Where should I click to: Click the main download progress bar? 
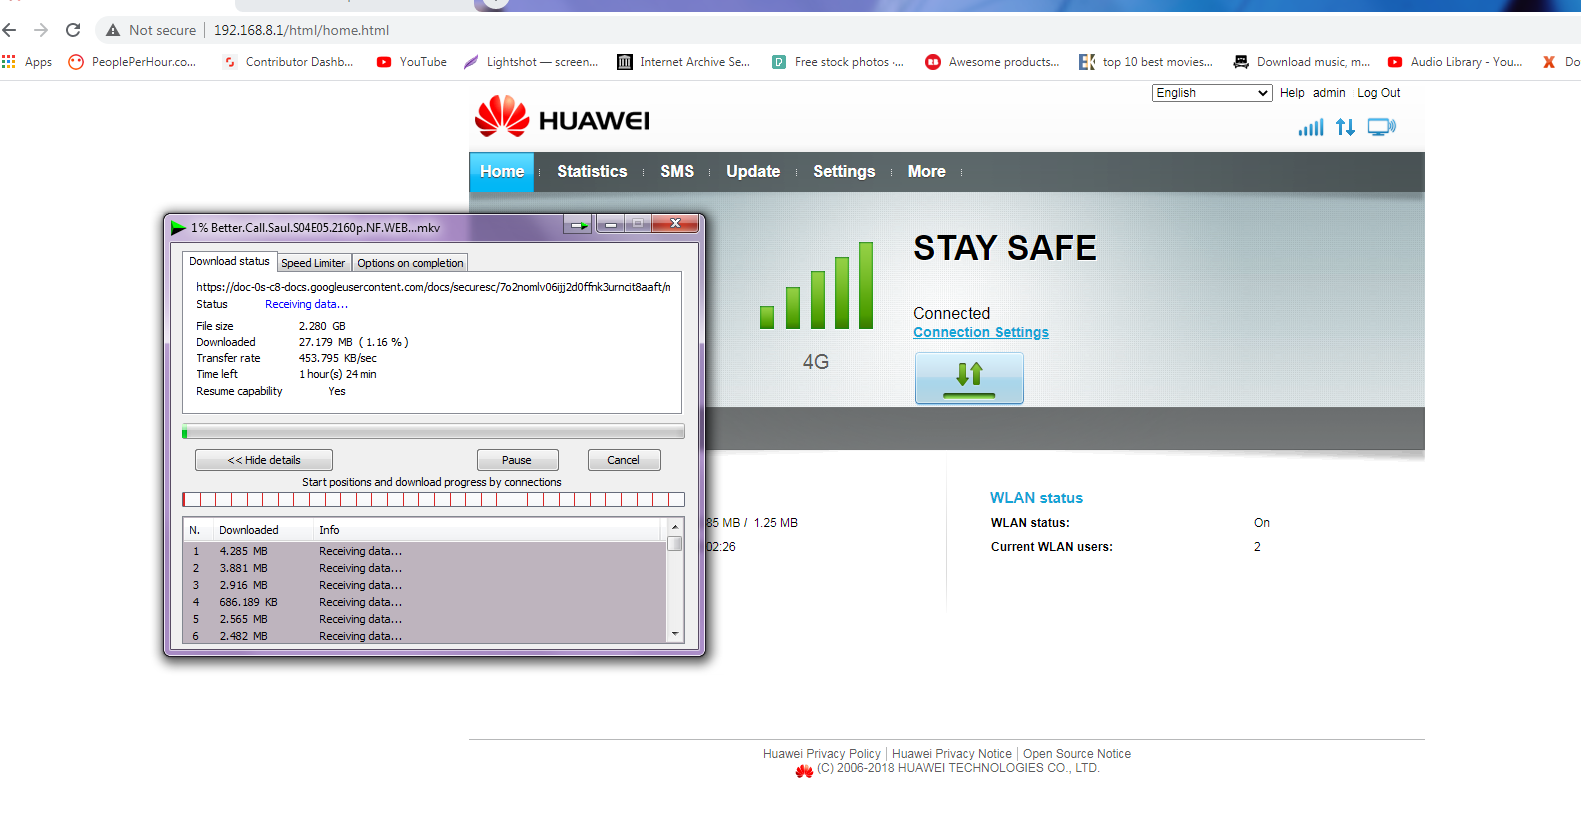[433, 432]
